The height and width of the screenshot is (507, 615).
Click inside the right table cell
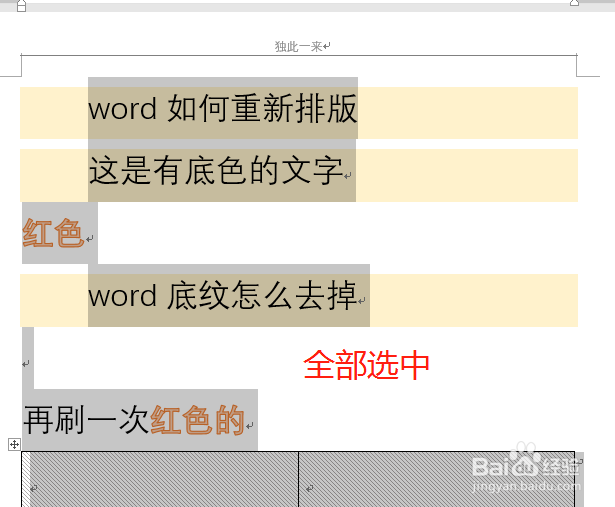tap(437, 479)
